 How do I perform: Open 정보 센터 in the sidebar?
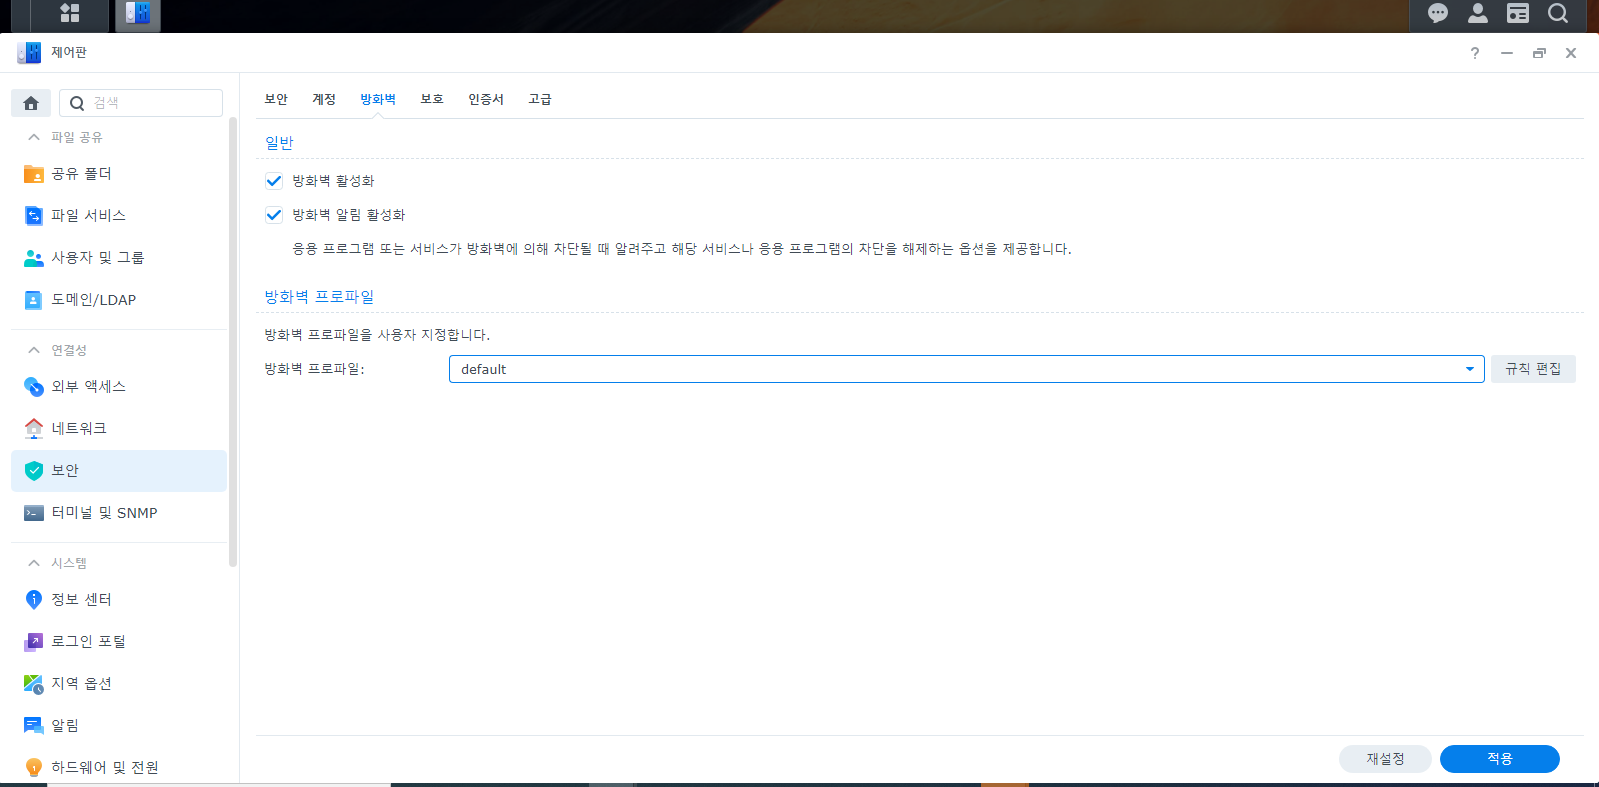pyautogui.click(x=119, y=600)
